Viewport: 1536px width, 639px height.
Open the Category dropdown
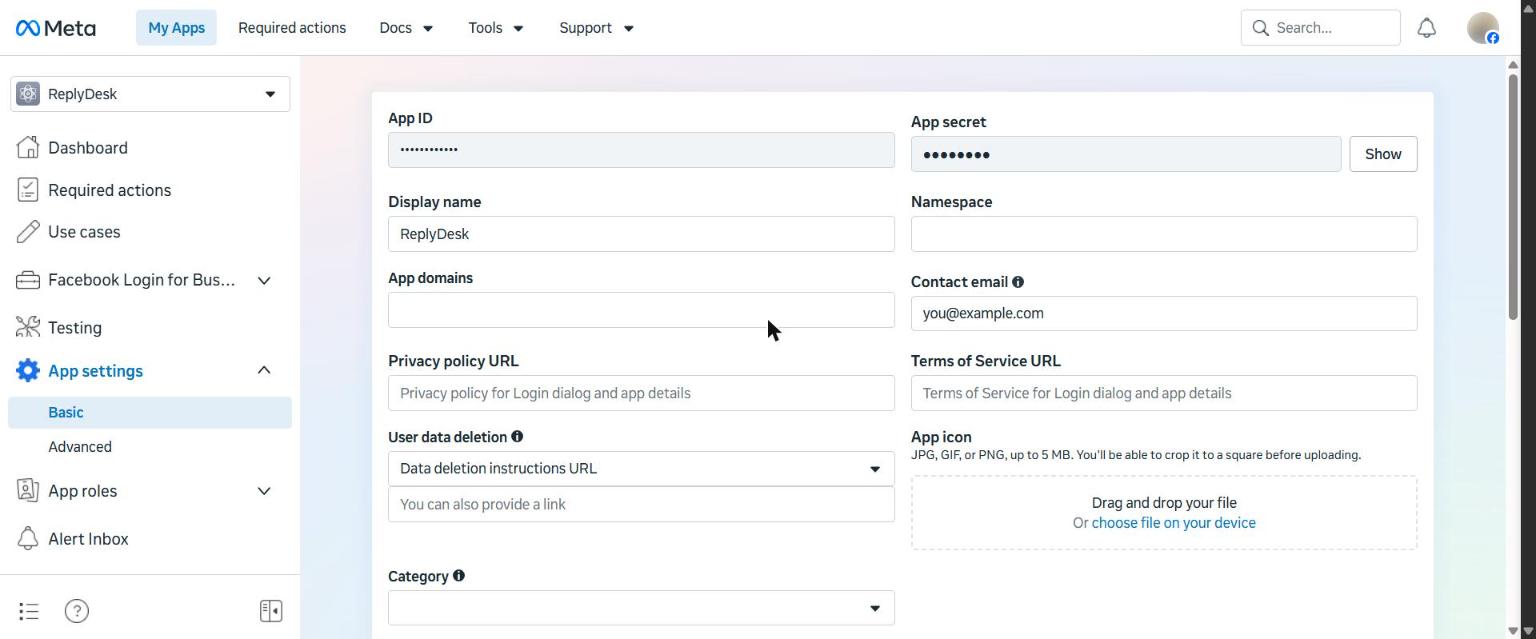(x=641, y=608)
